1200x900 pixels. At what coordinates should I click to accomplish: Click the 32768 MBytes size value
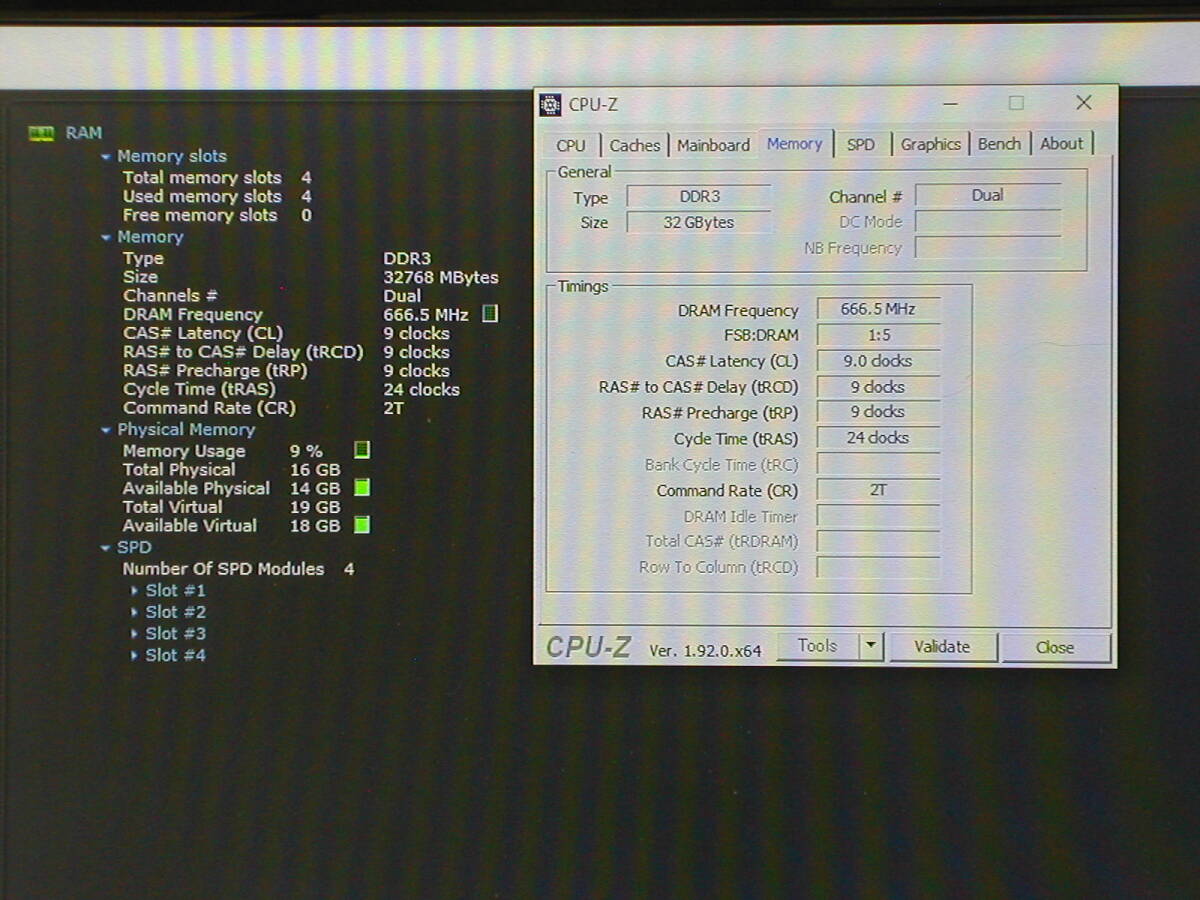click(x=441, y=278)
